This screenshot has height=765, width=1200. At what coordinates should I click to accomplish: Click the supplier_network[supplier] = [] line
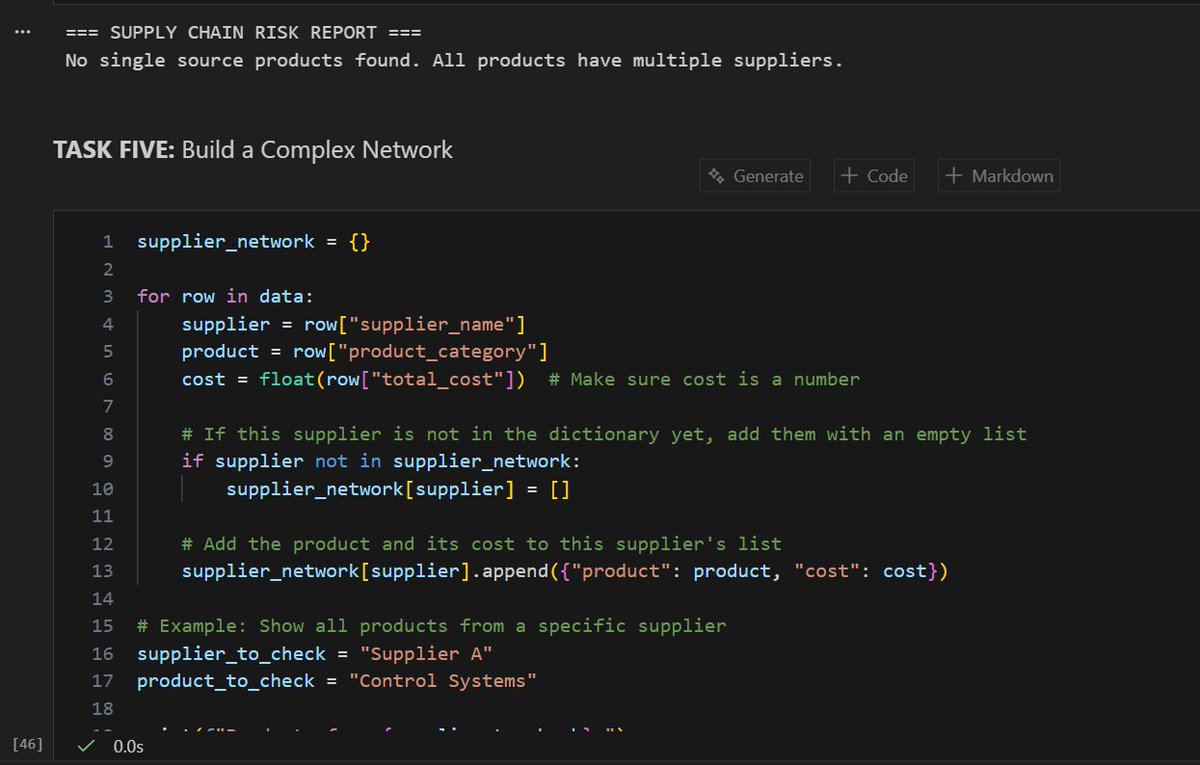click(x=399, y=489)
